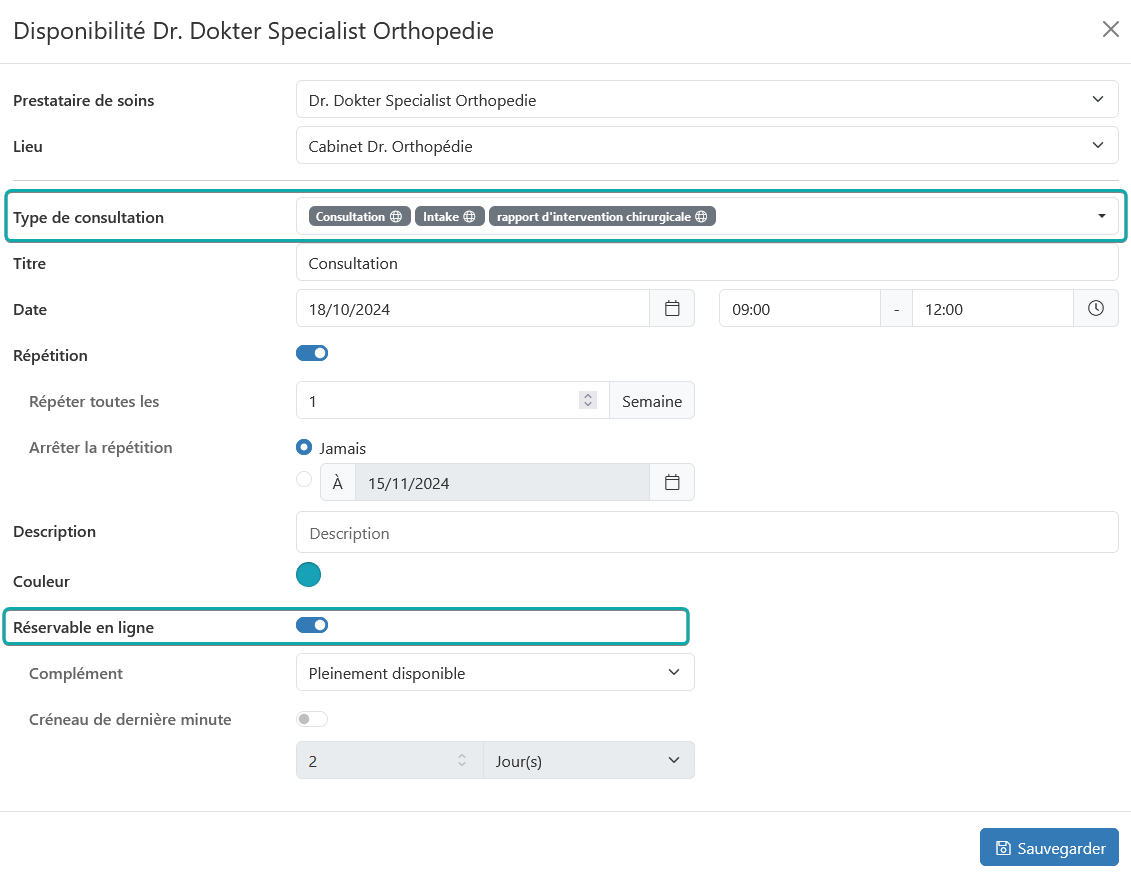Click the end date field 15/11/2024
Image resolution: width=1131 pixels, height=880 pixels.
pyautogui.click(x=502, y=483)
